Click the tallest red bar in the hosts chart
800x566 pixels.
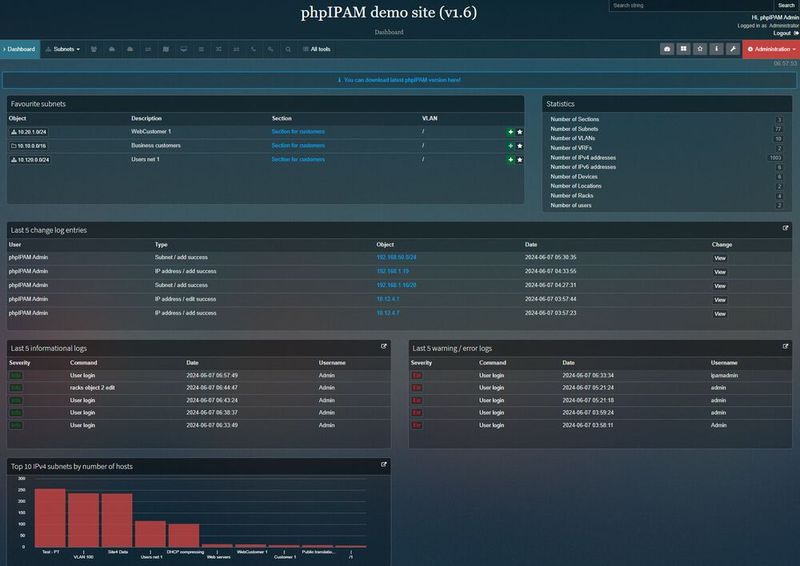pyautogui.click(x=50, y=518)
